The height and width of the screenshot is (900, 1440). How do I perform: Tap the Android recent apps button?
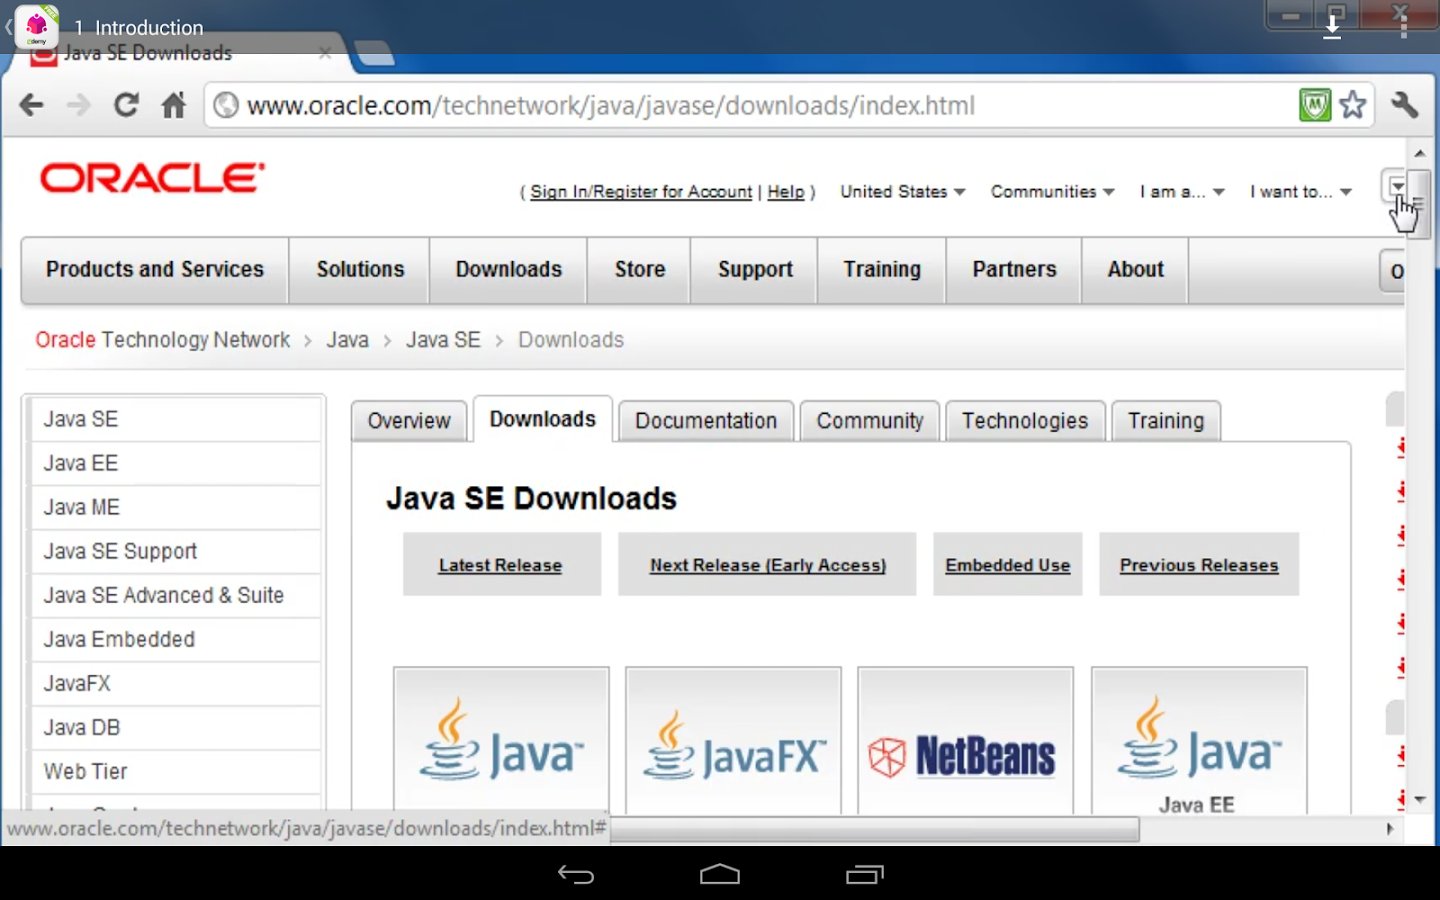click(865, 875)
